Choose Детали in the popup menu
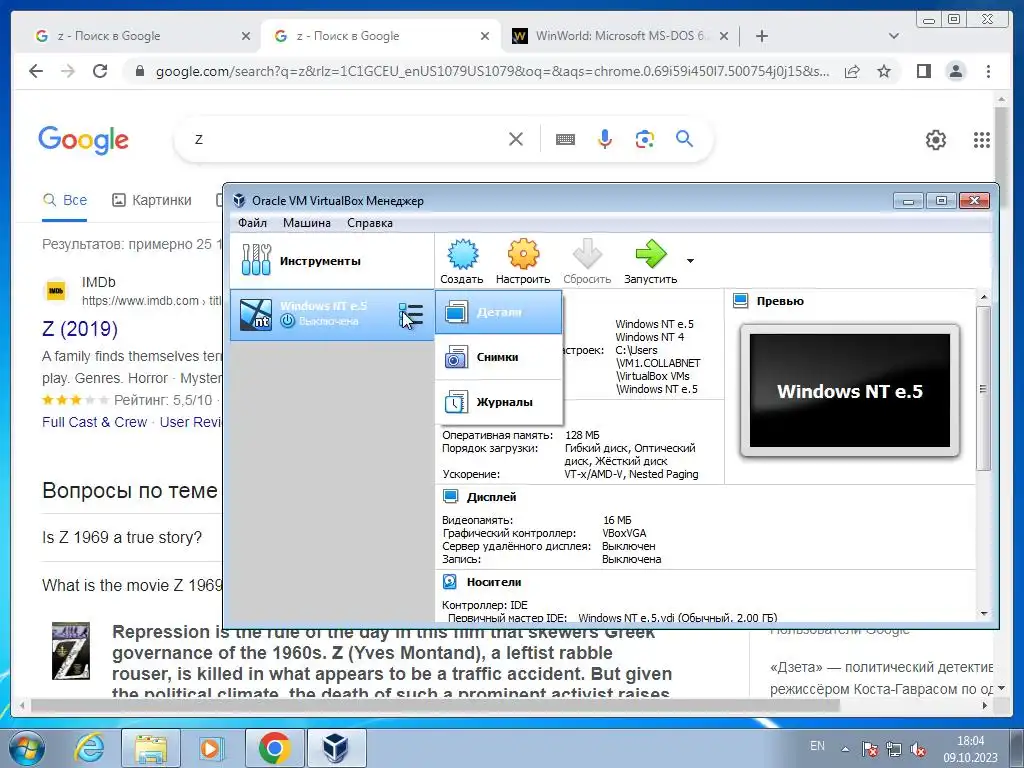This screenshot has width=1024, height=768. [498, 312]
